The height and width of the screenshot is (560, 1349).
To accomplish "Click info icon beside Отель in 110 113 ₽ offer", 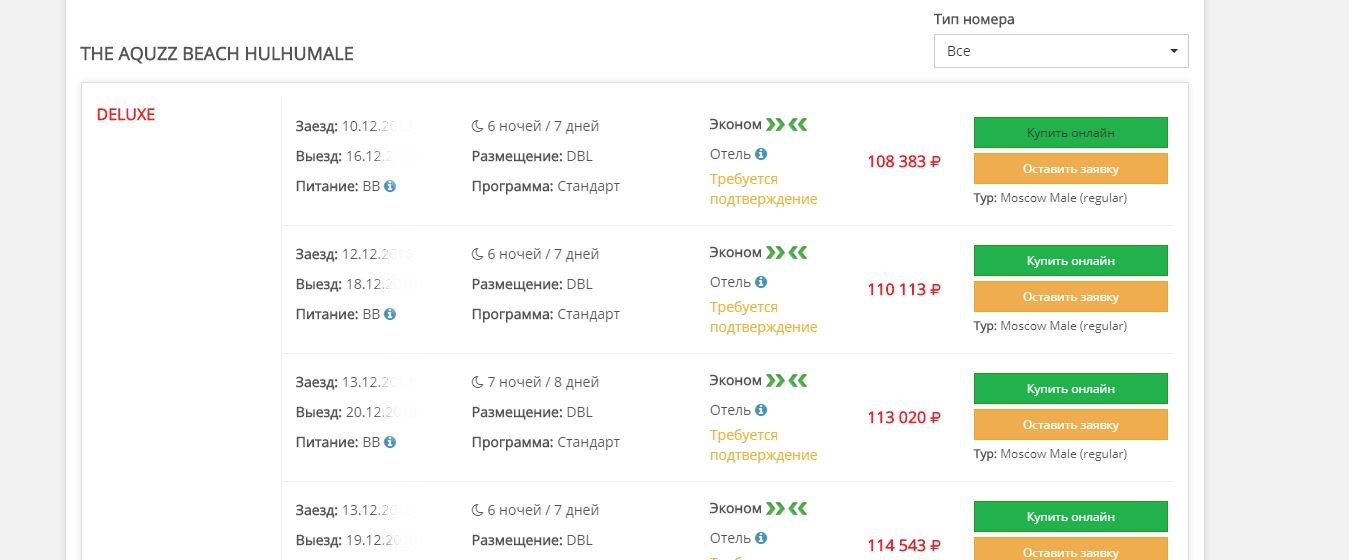I will pos(761,282).
